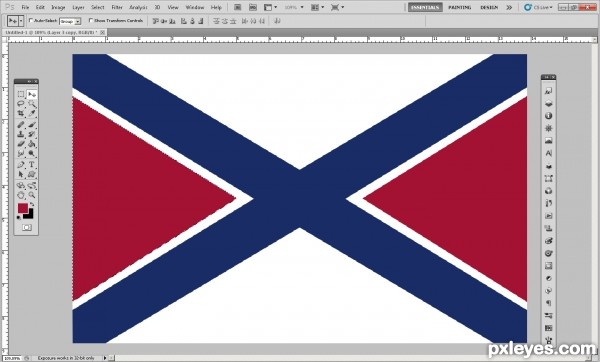Select the Quick Selection wand tool

coord(32,104)
